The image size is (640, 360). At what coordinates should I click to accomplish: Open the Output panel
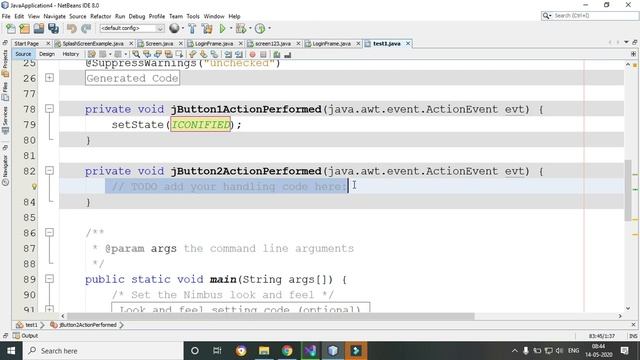(25, 336)
